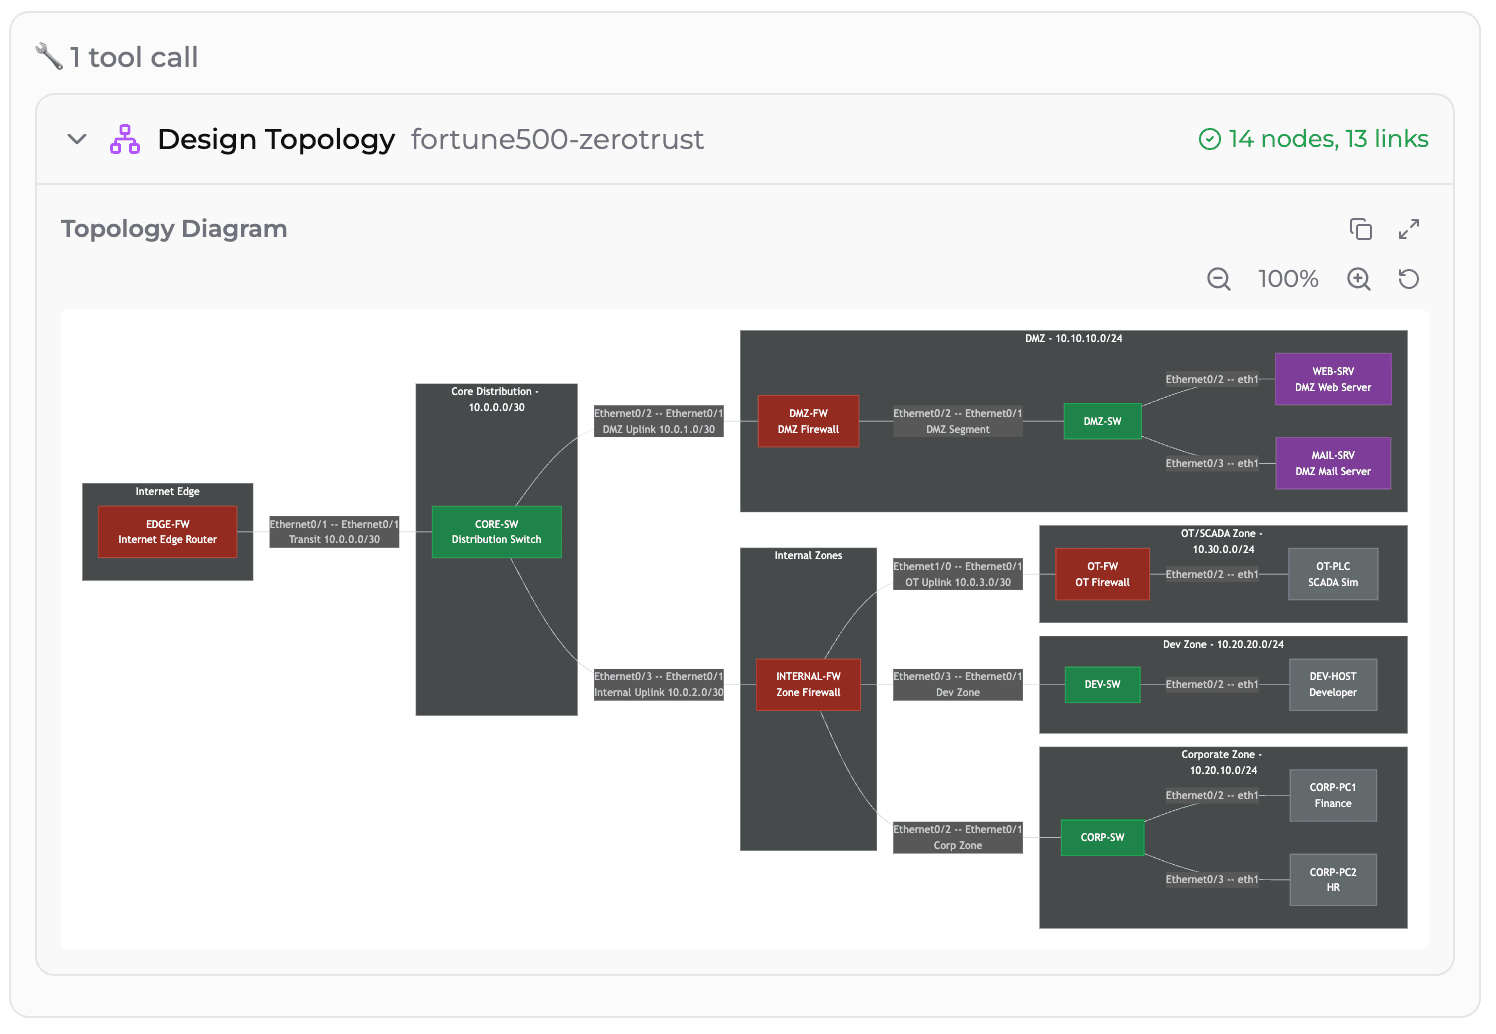Select the INTERNAL-FW Zone Firewall node

tap(808, 684)
